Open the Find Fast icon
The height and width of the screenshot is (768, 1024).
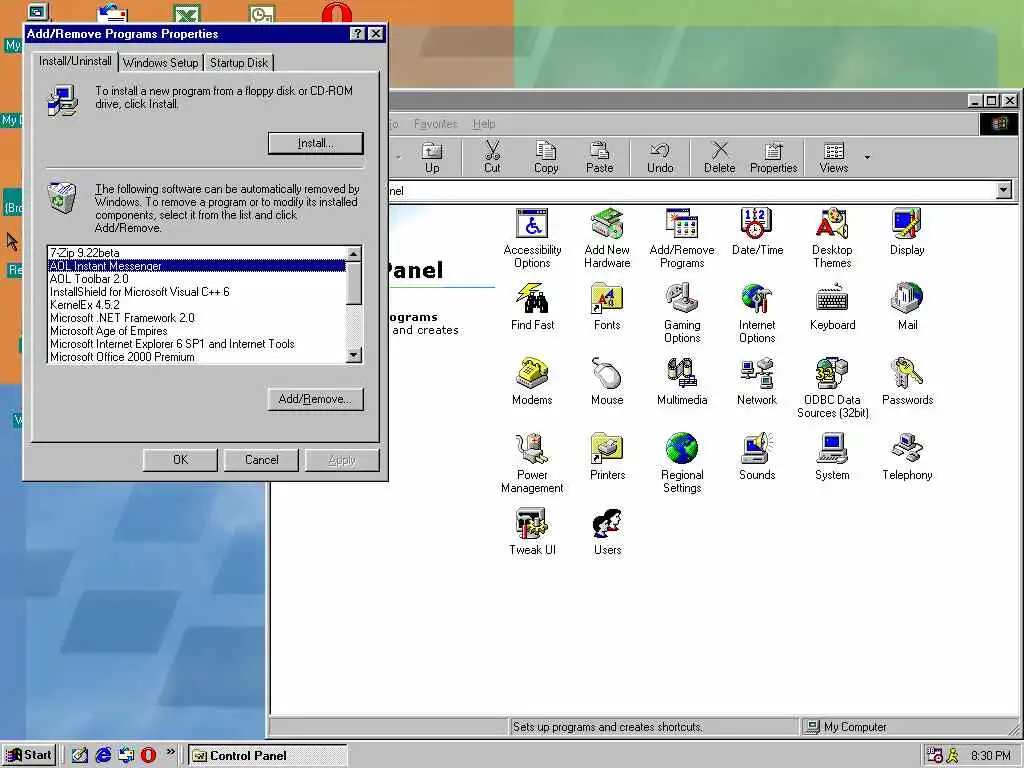point(532,307)
